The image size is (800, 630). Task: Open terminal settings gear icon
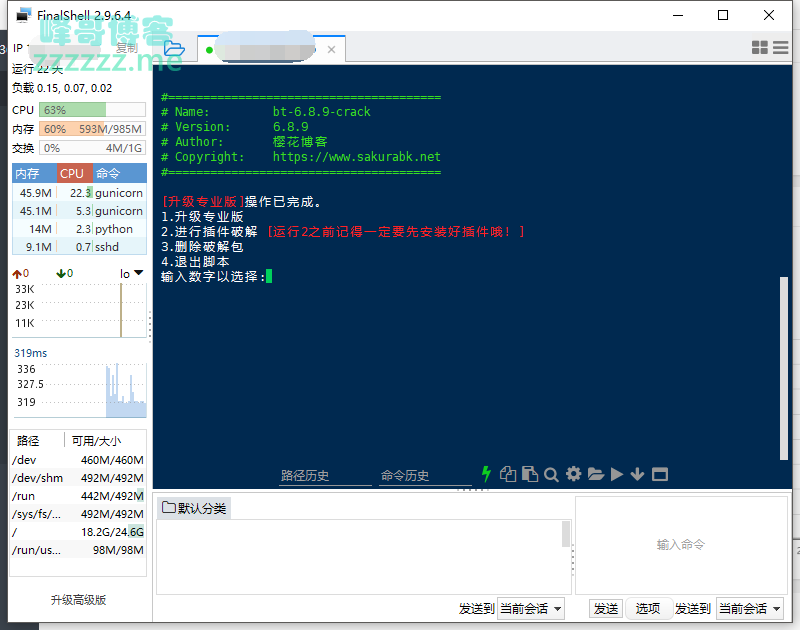pyautogui.click(x=573, y=474)
